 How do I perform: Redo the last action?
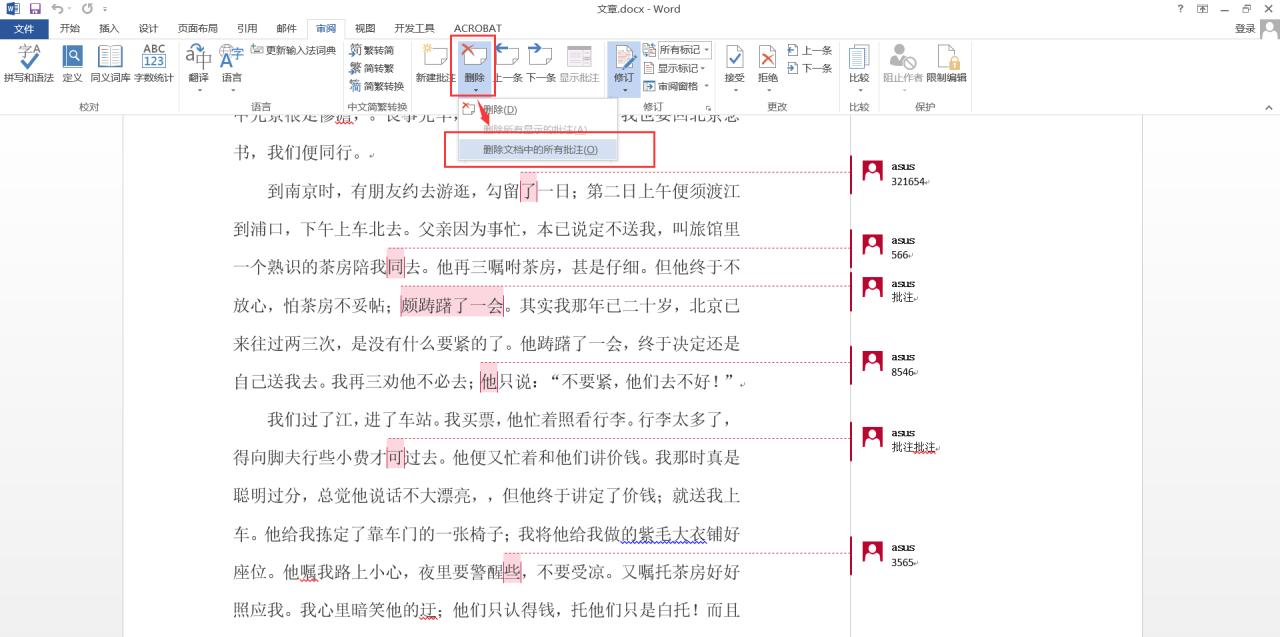[87, 9]
